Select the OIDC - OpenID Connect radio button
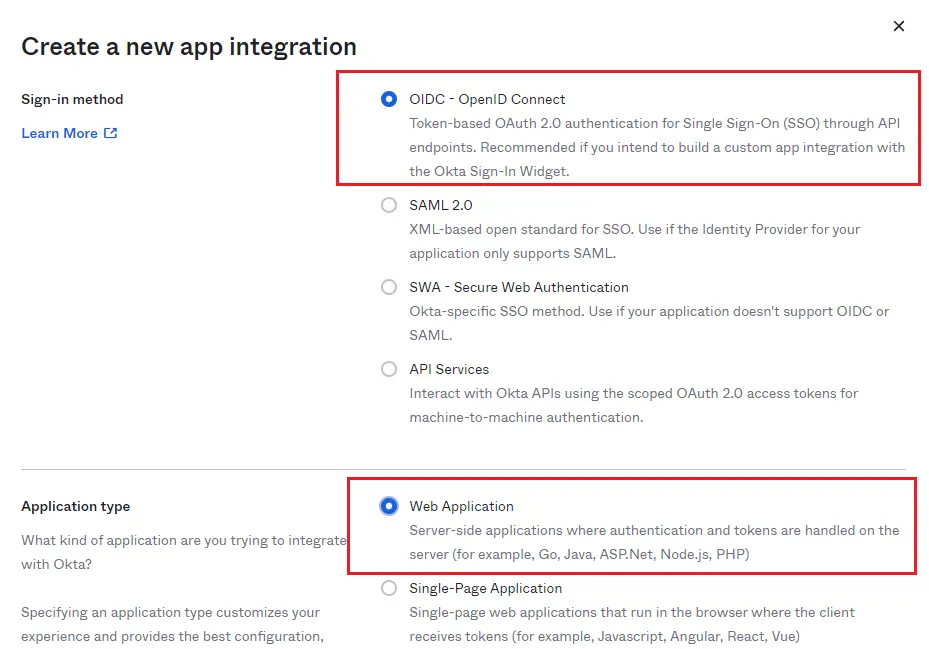 (x=389, y=99)
